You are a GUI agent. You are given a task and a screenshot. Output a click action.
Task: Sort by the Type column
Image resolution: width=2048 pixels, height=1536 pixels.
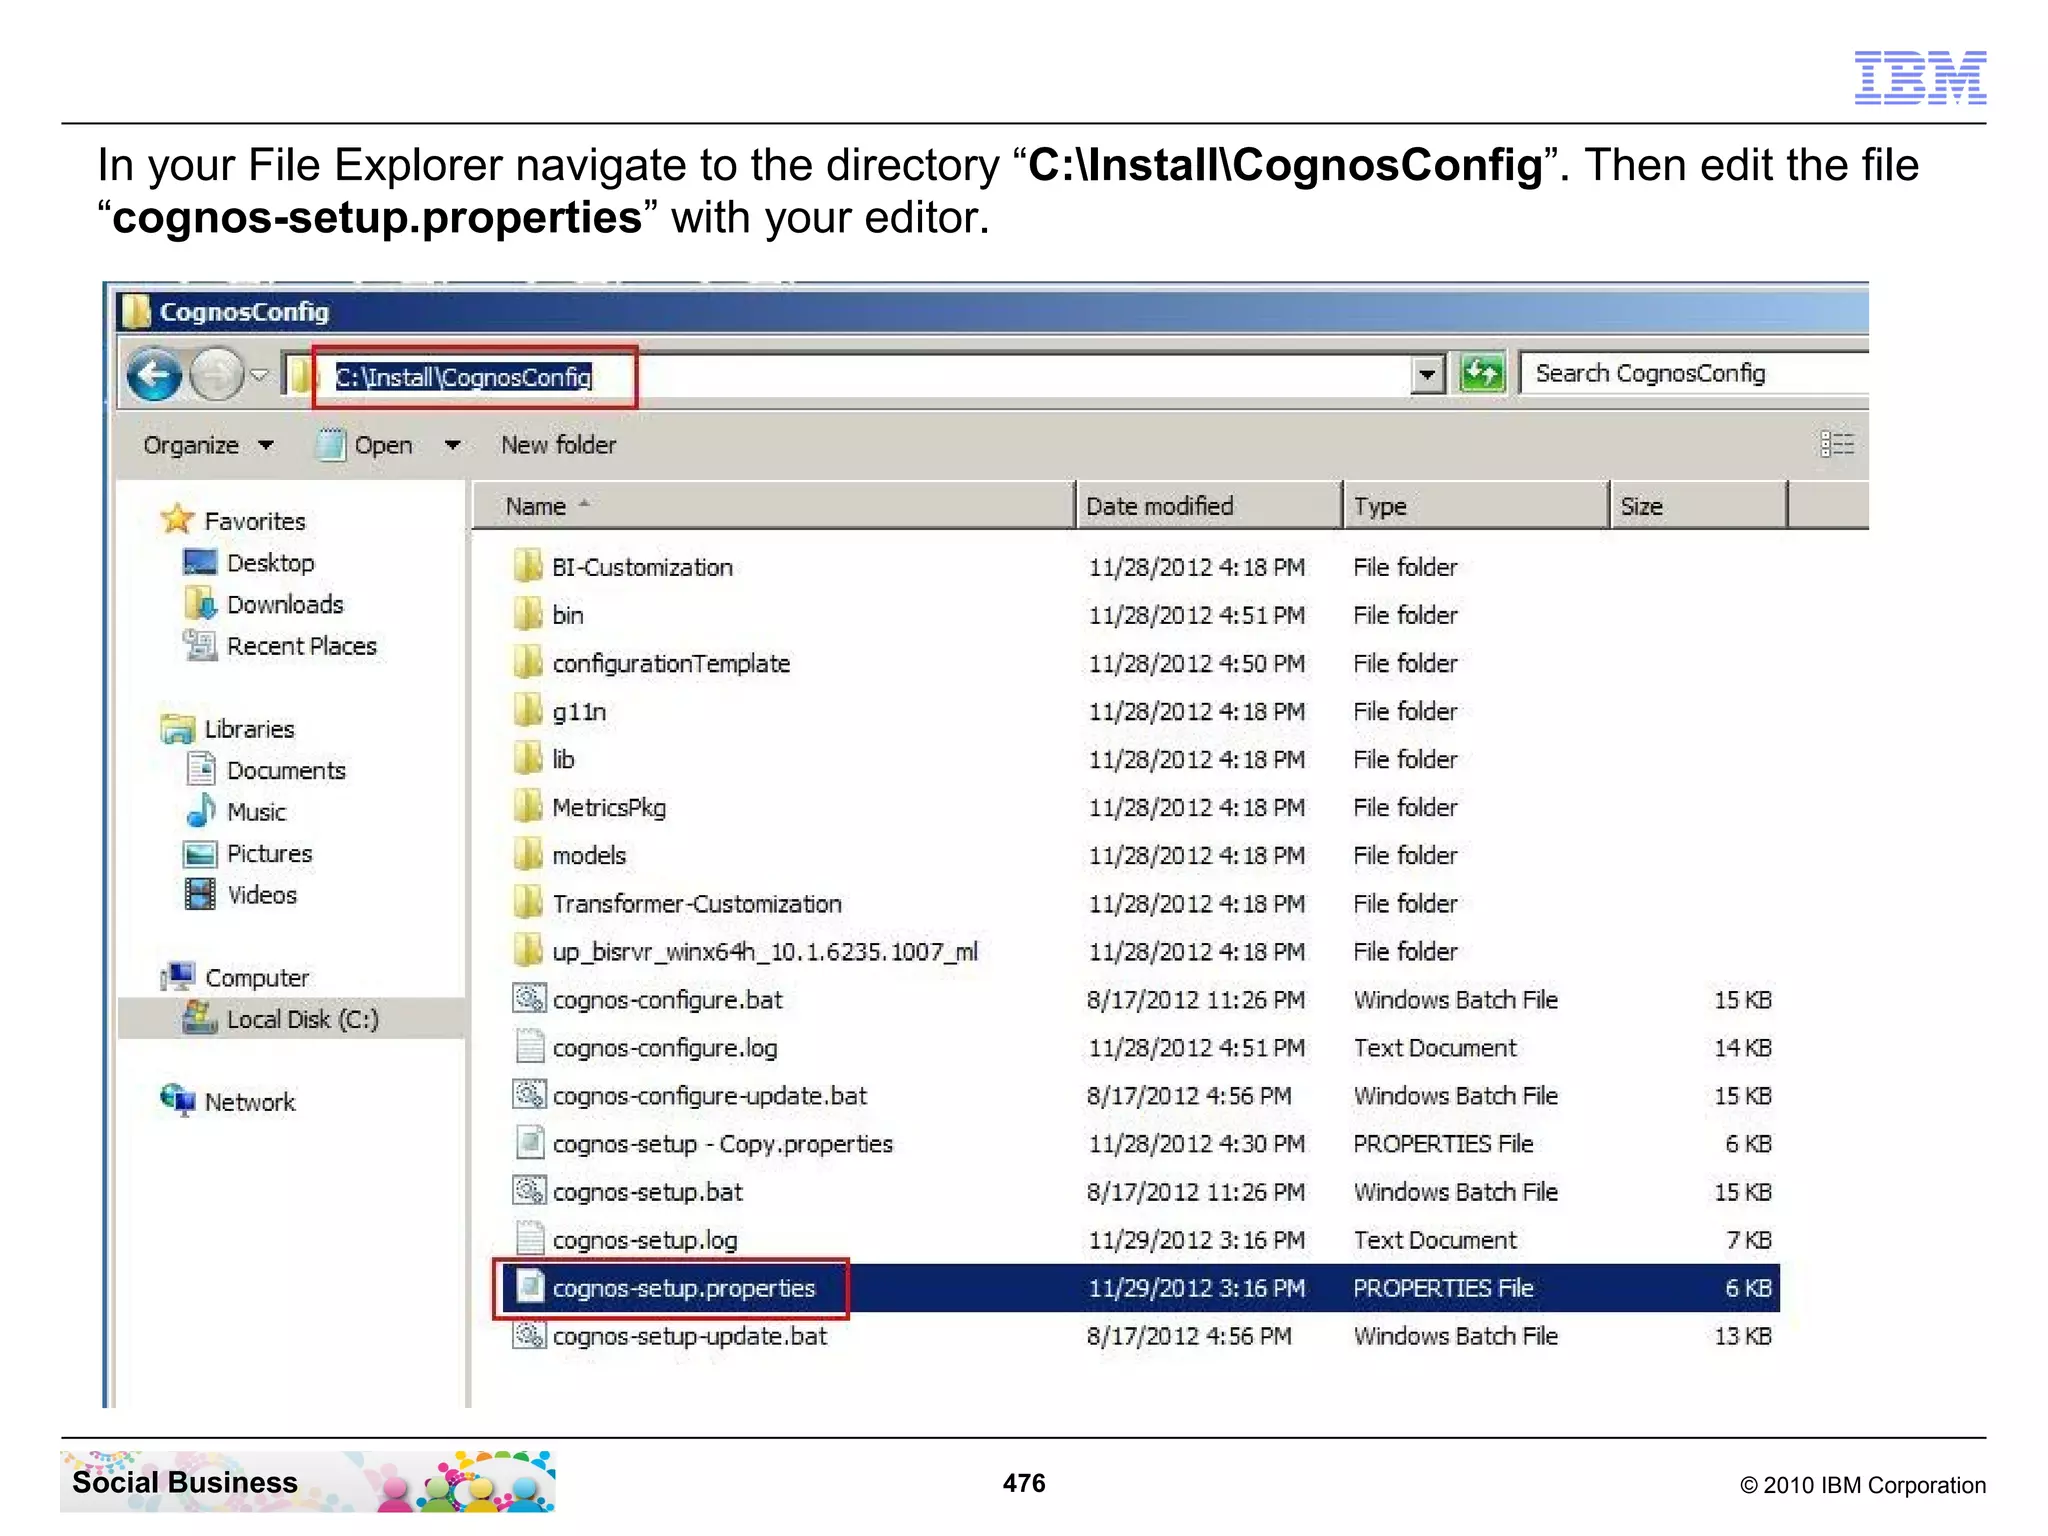(x=1476, y=506)
